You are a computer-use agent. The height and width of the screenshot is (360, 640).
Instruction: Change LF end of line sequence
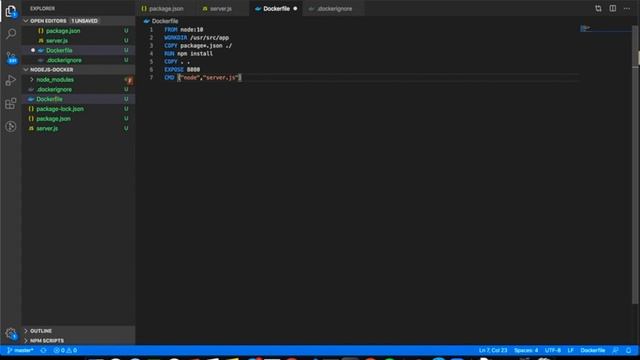(571, 350)
